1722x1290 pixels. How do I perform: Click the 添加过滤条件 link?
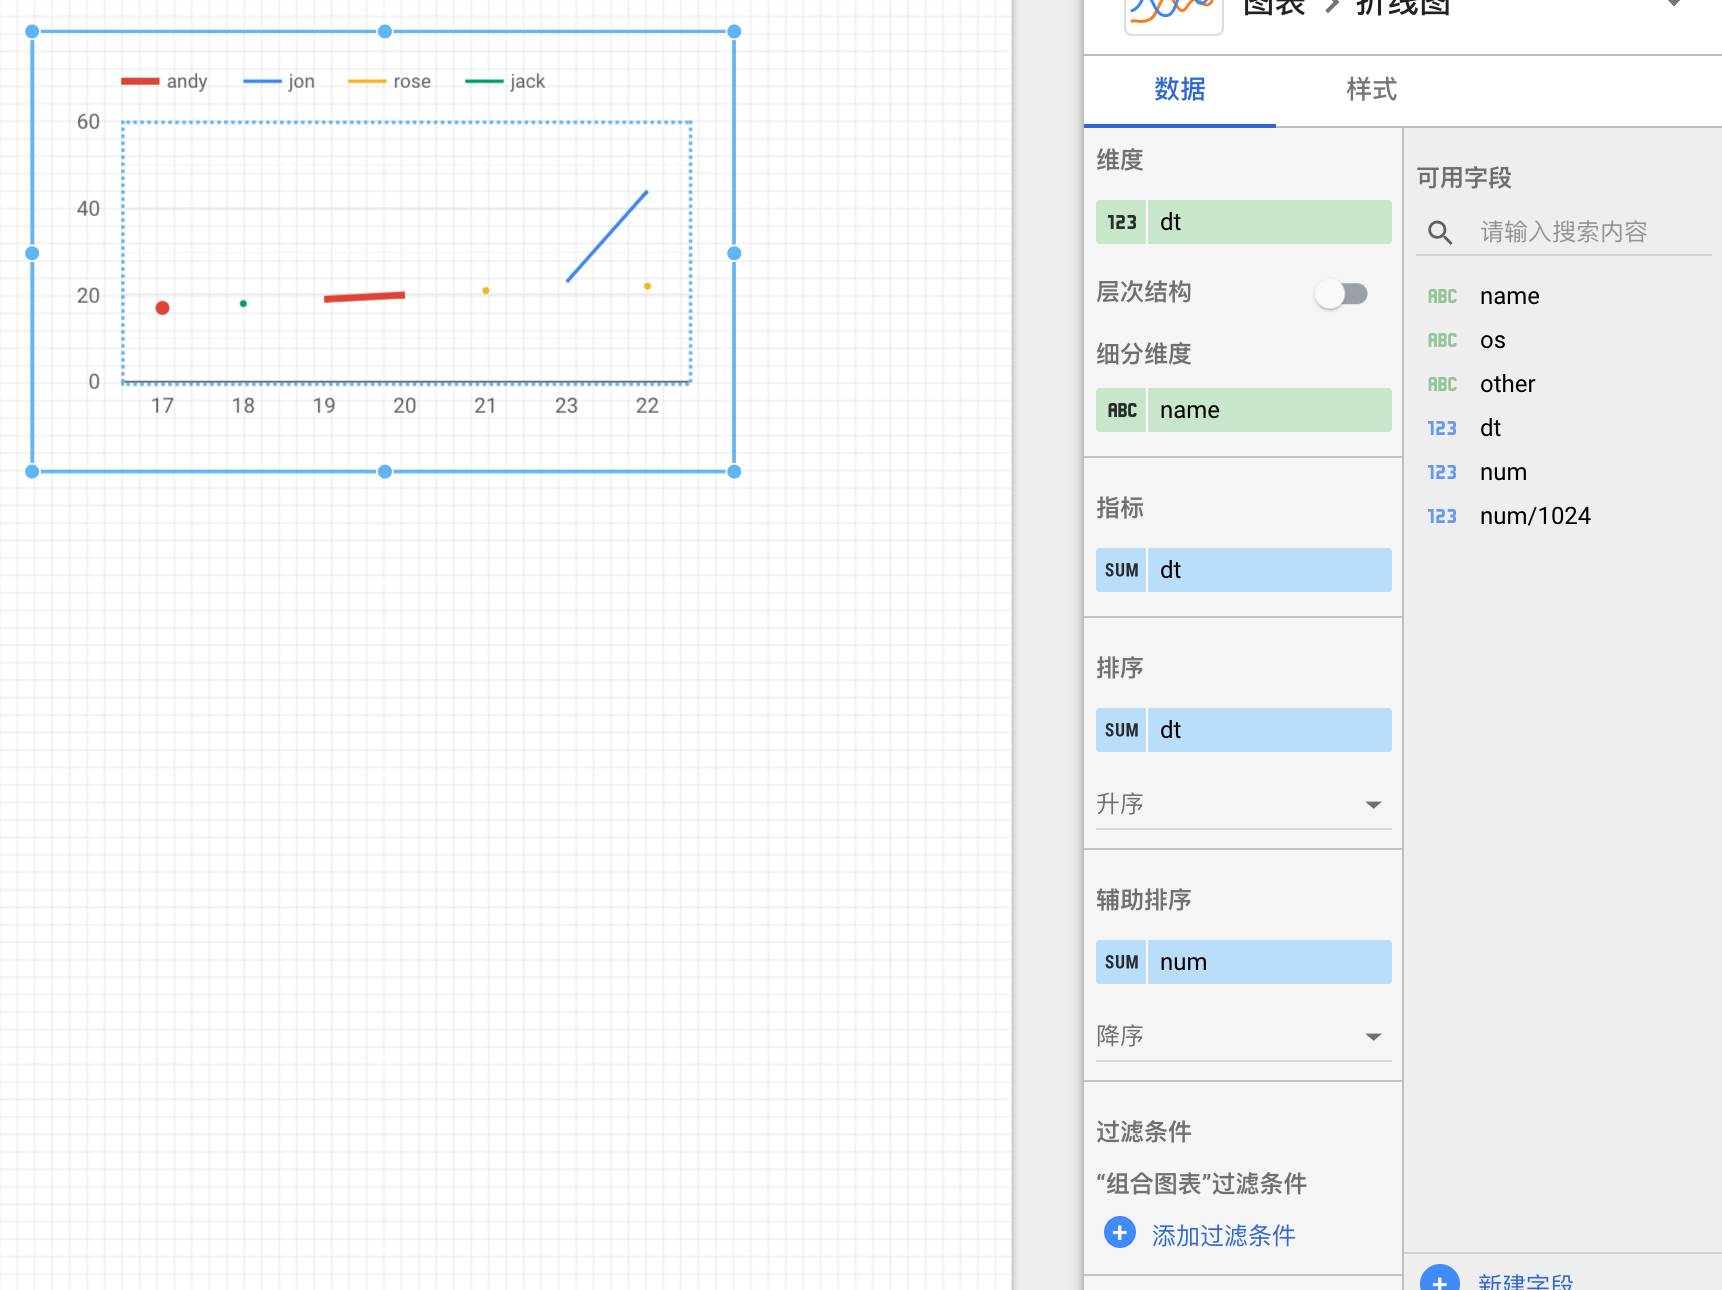click(x=1222, y=1234)
